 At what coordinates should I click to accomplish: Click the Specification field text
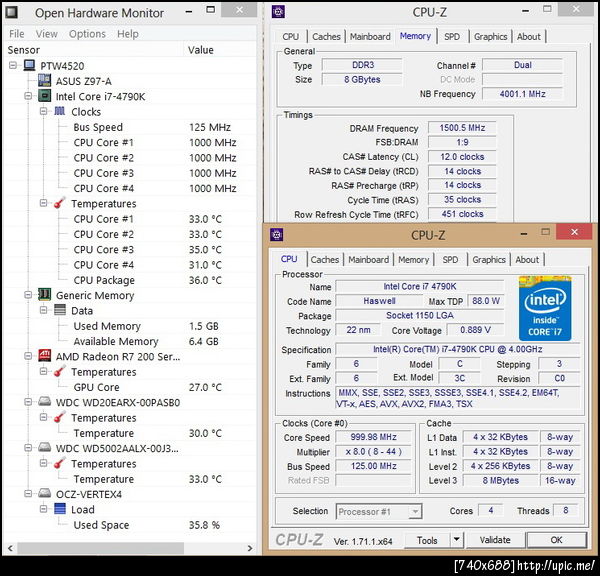coord(457,349)
